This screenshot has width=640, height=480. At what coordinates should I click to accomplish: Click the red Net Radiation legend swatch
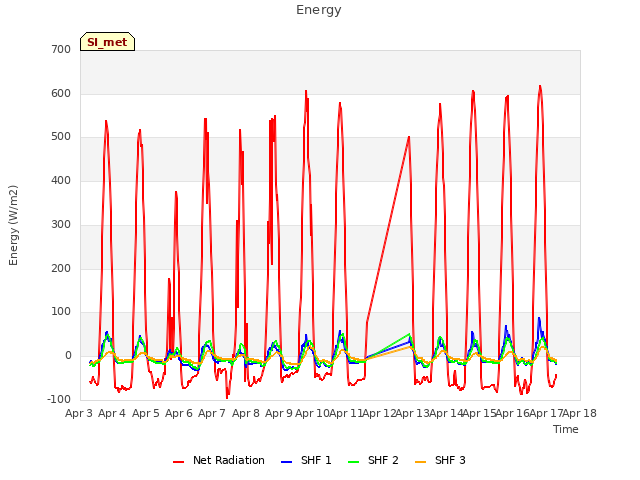click(x=178, y=462)
